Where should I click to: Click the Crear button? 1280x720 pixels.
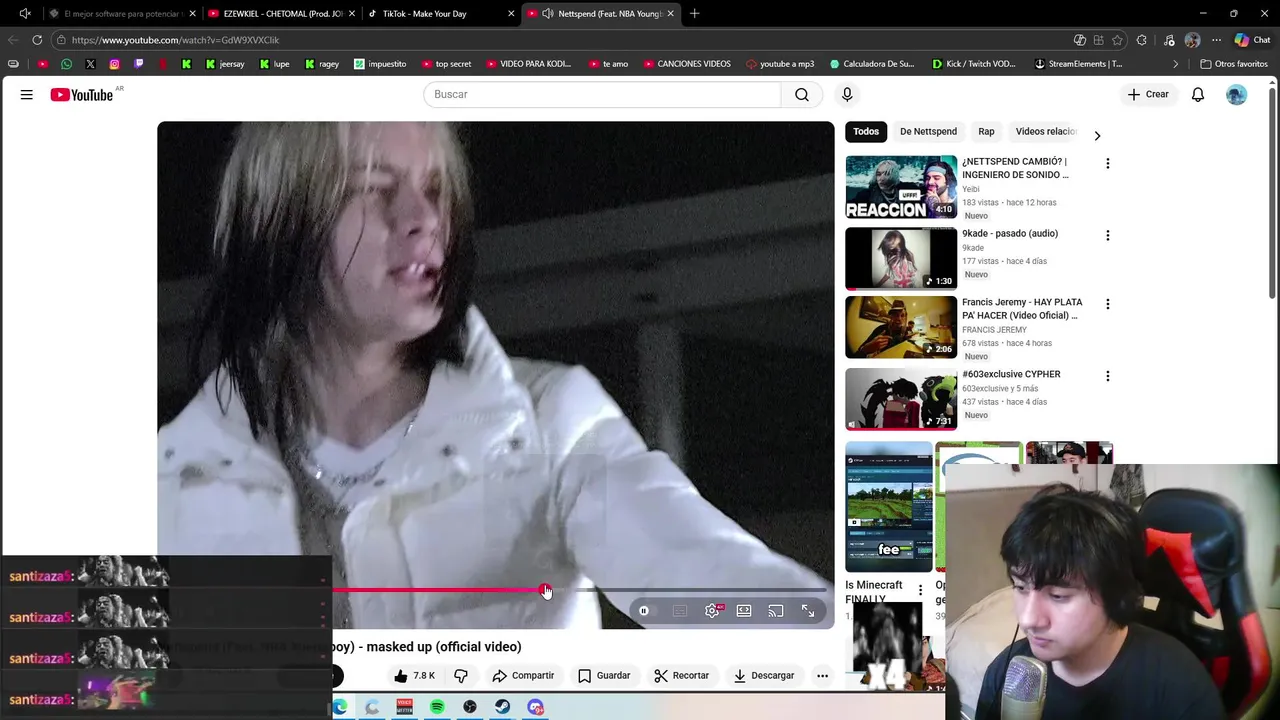coord(1148,94)
